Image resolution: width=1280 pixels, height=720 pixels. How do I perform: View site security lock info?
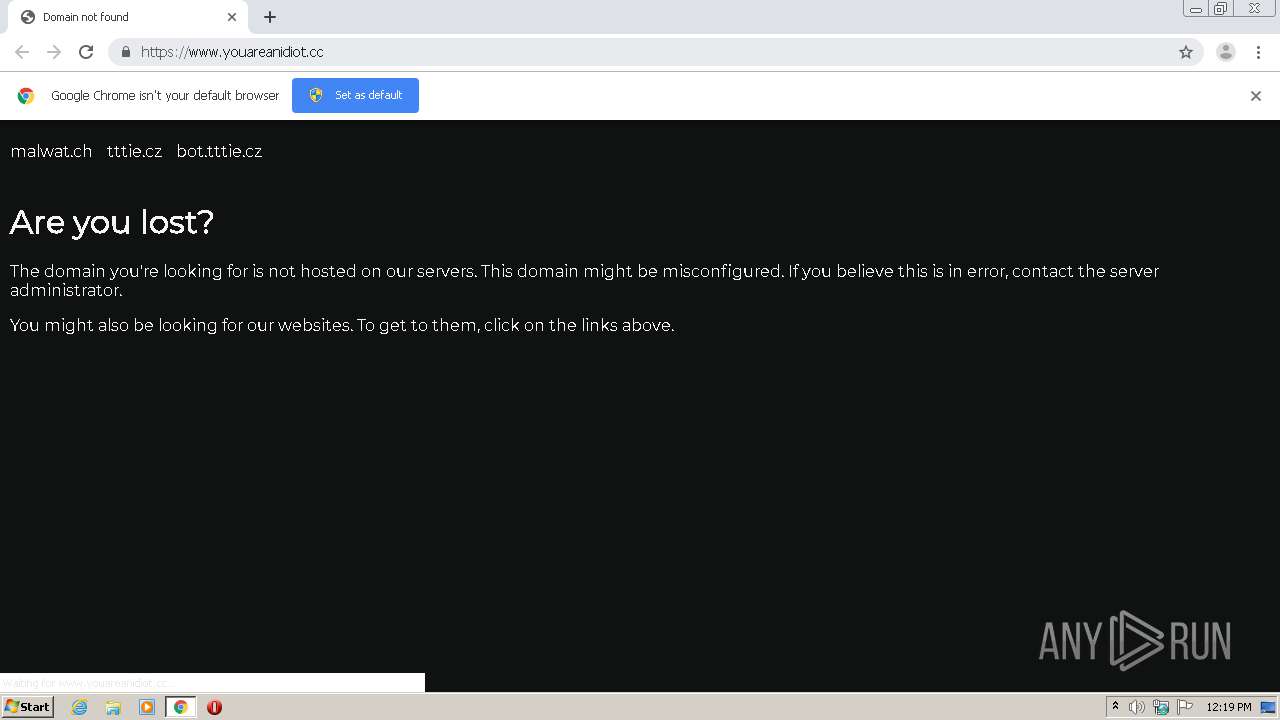(126, 52)
